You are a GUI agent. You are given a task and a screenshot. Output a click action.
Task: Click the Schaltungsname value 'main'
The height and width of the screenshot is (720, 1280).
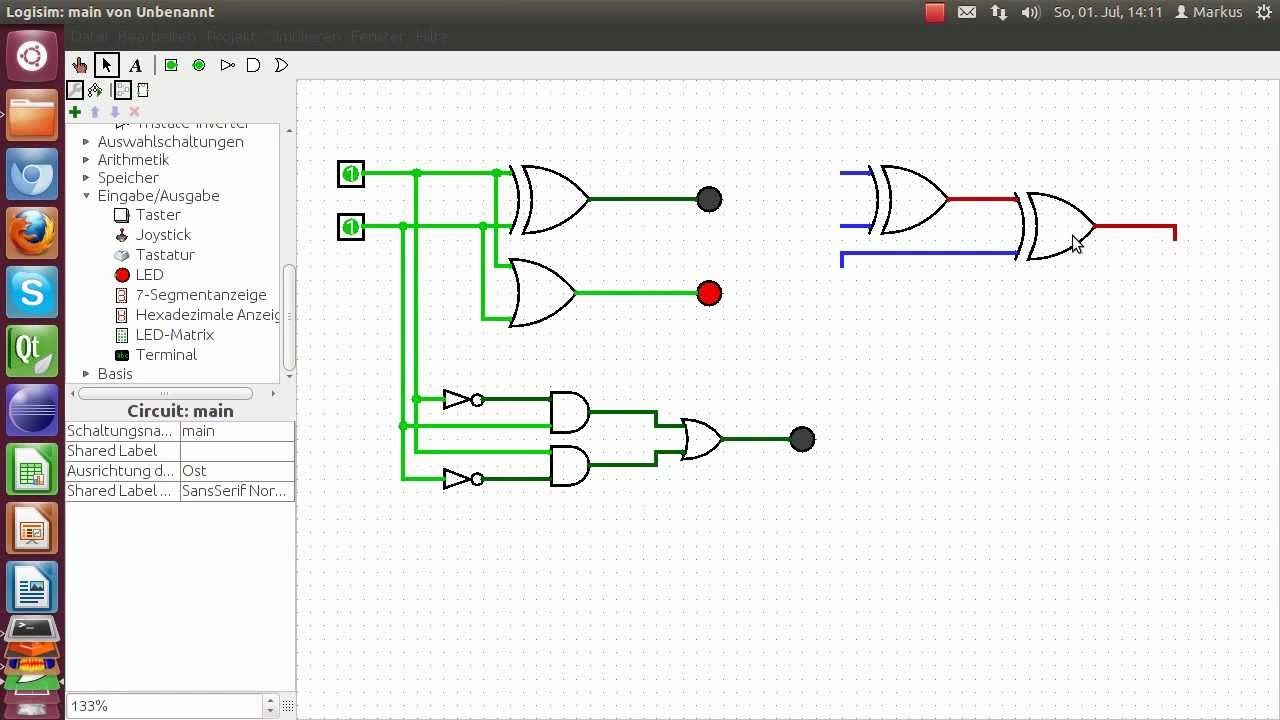(x=237, y=431)
